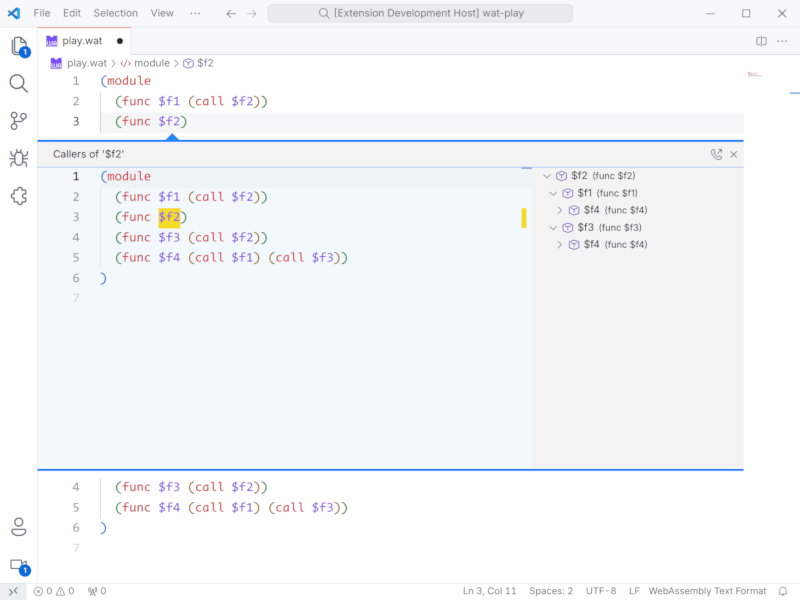Open the File menu
This screenshot has height=600, width=800.
coord(42,13)
